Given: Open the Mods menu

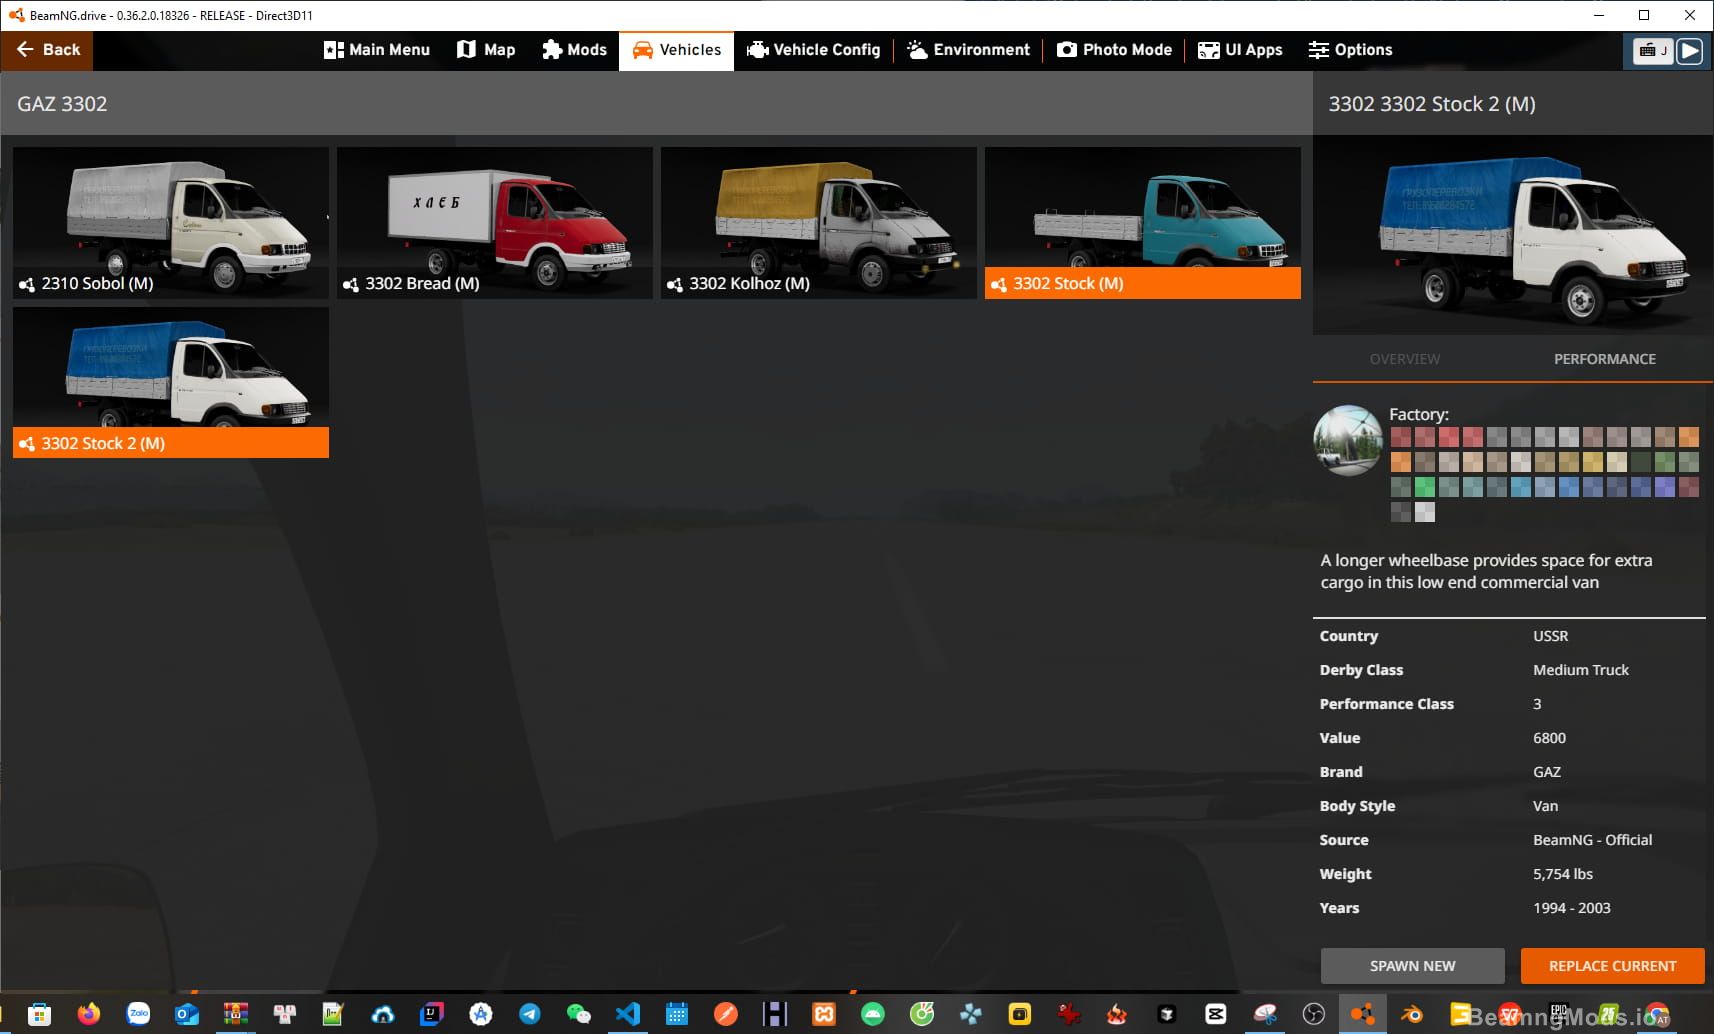Looking at the screenshot, I should [574, 50].
